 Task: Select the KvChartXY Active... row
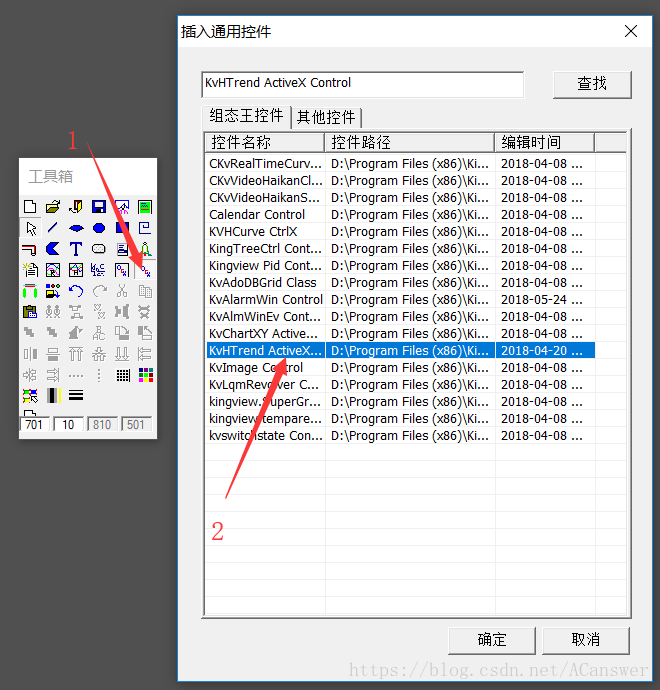400,334
